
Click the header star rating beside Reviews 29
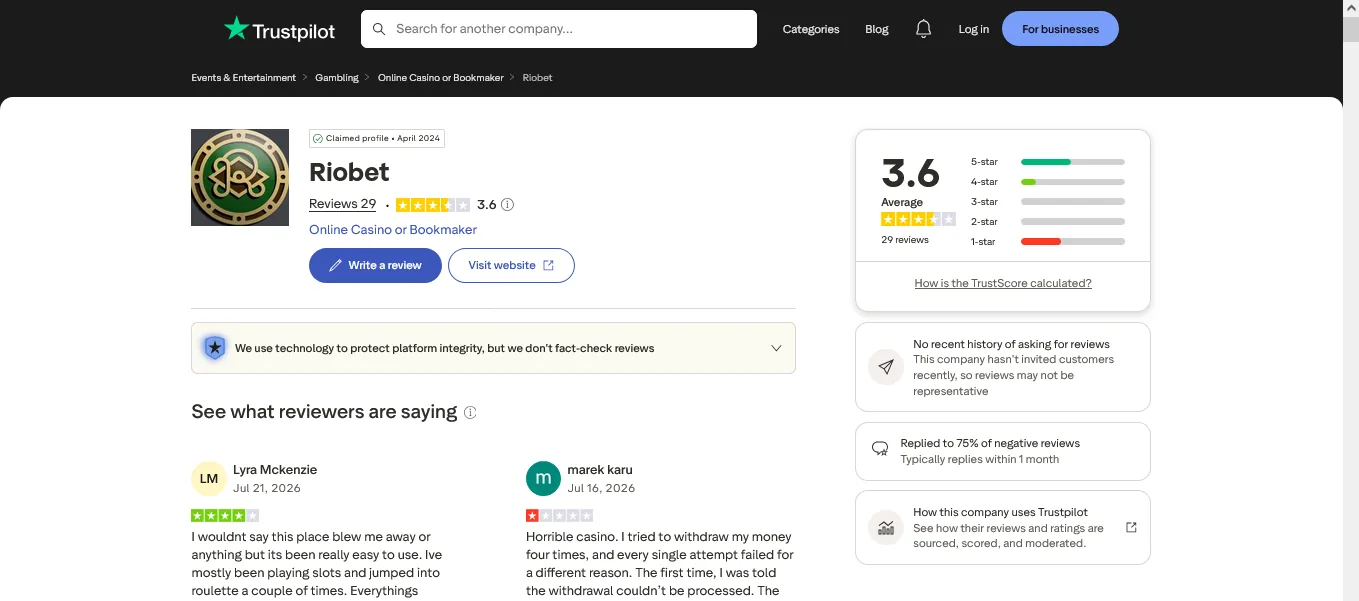pyautogui.click(x=433, y=205)
